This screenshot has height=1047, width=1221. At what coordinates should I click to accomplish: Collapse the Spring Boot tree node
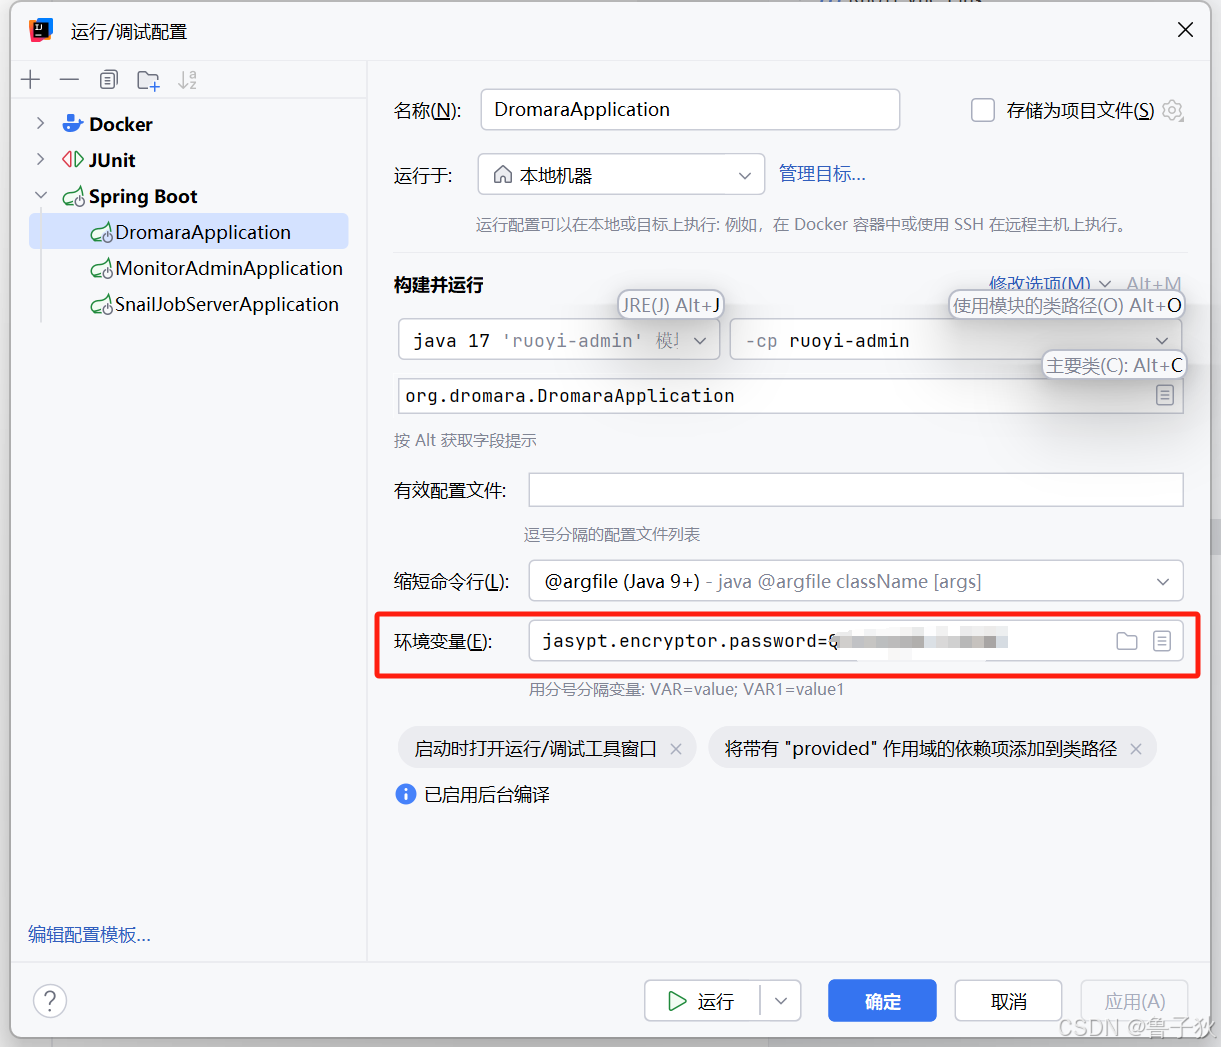[x=40, y=196]
